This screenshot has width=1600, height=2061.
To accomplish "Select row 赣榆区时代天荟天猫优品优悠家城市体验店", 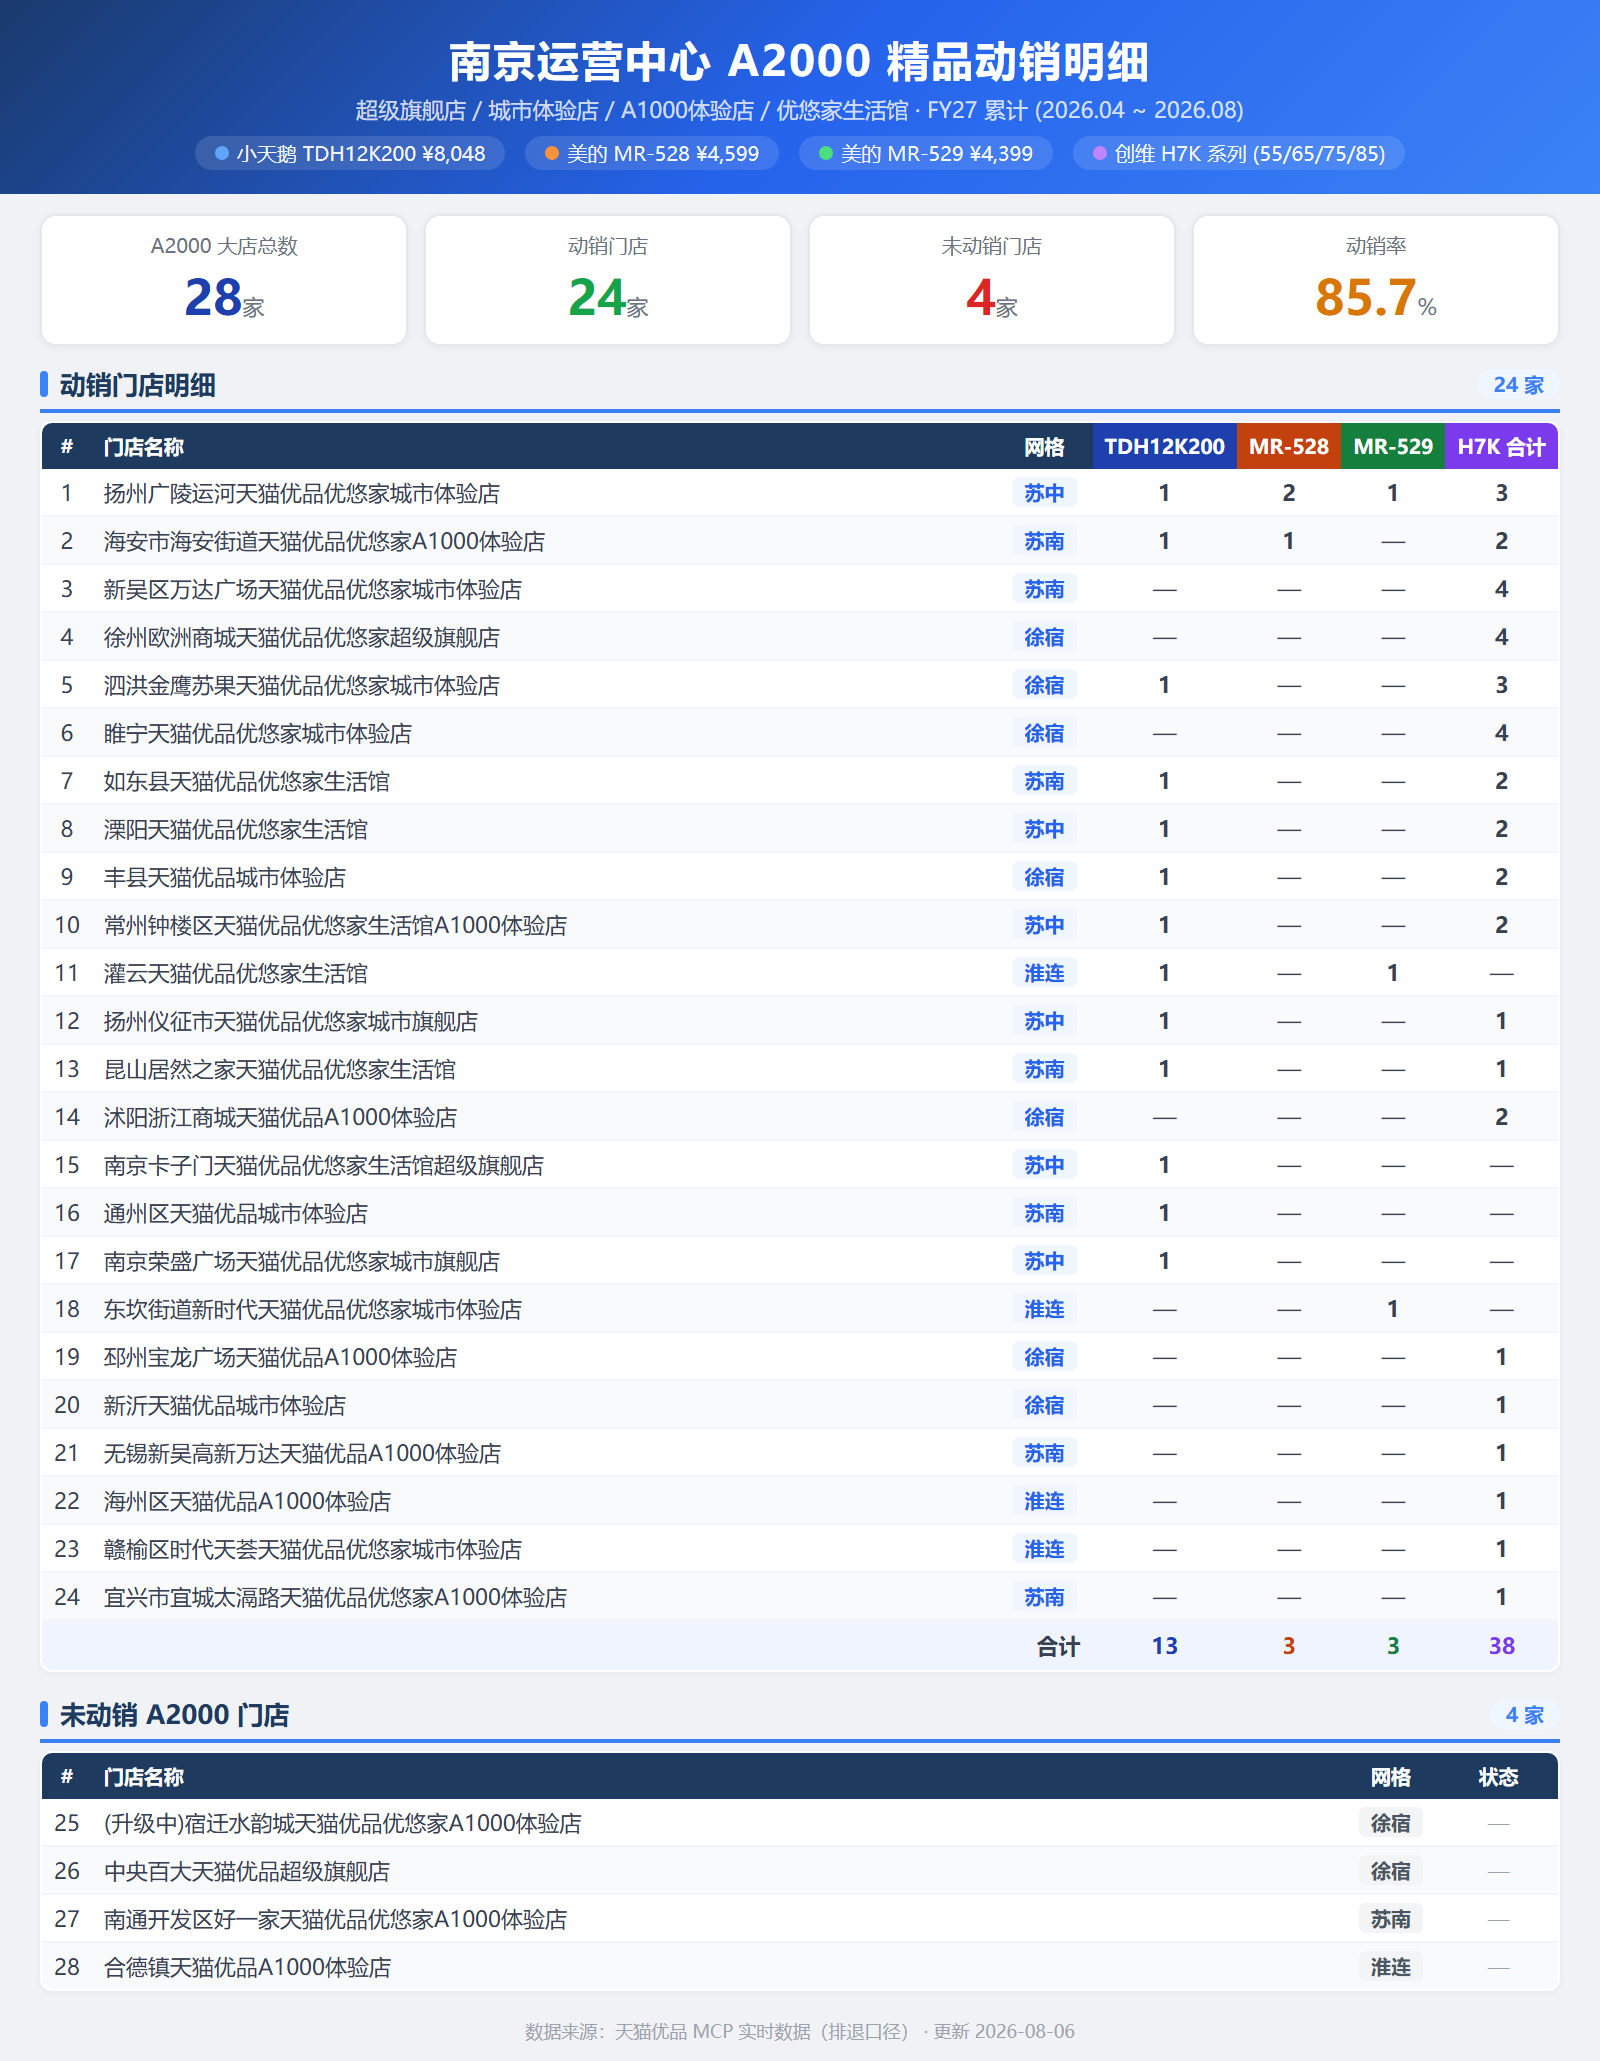I will (800, 1549).
